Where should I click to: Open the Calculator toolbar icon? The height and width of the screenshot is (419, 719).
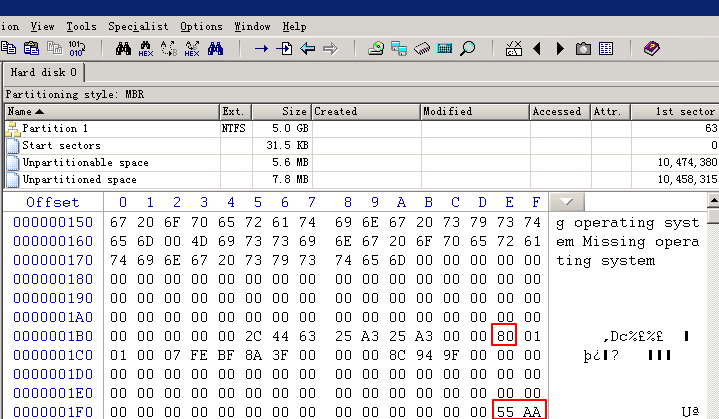pos(445,48)
